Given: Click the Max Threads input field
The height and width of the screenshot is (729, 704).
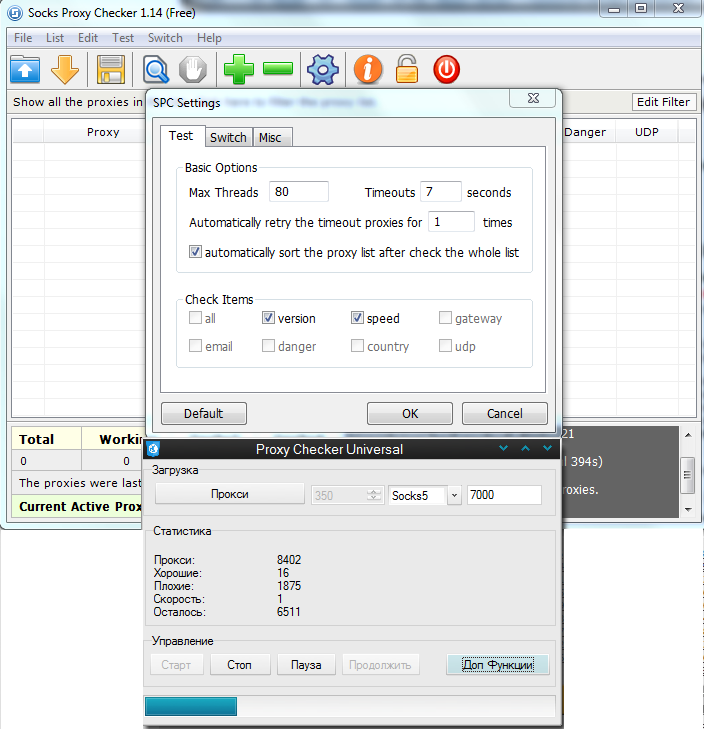Looking at the screenshot, I should pyautogui.click(x=299, y=192).
